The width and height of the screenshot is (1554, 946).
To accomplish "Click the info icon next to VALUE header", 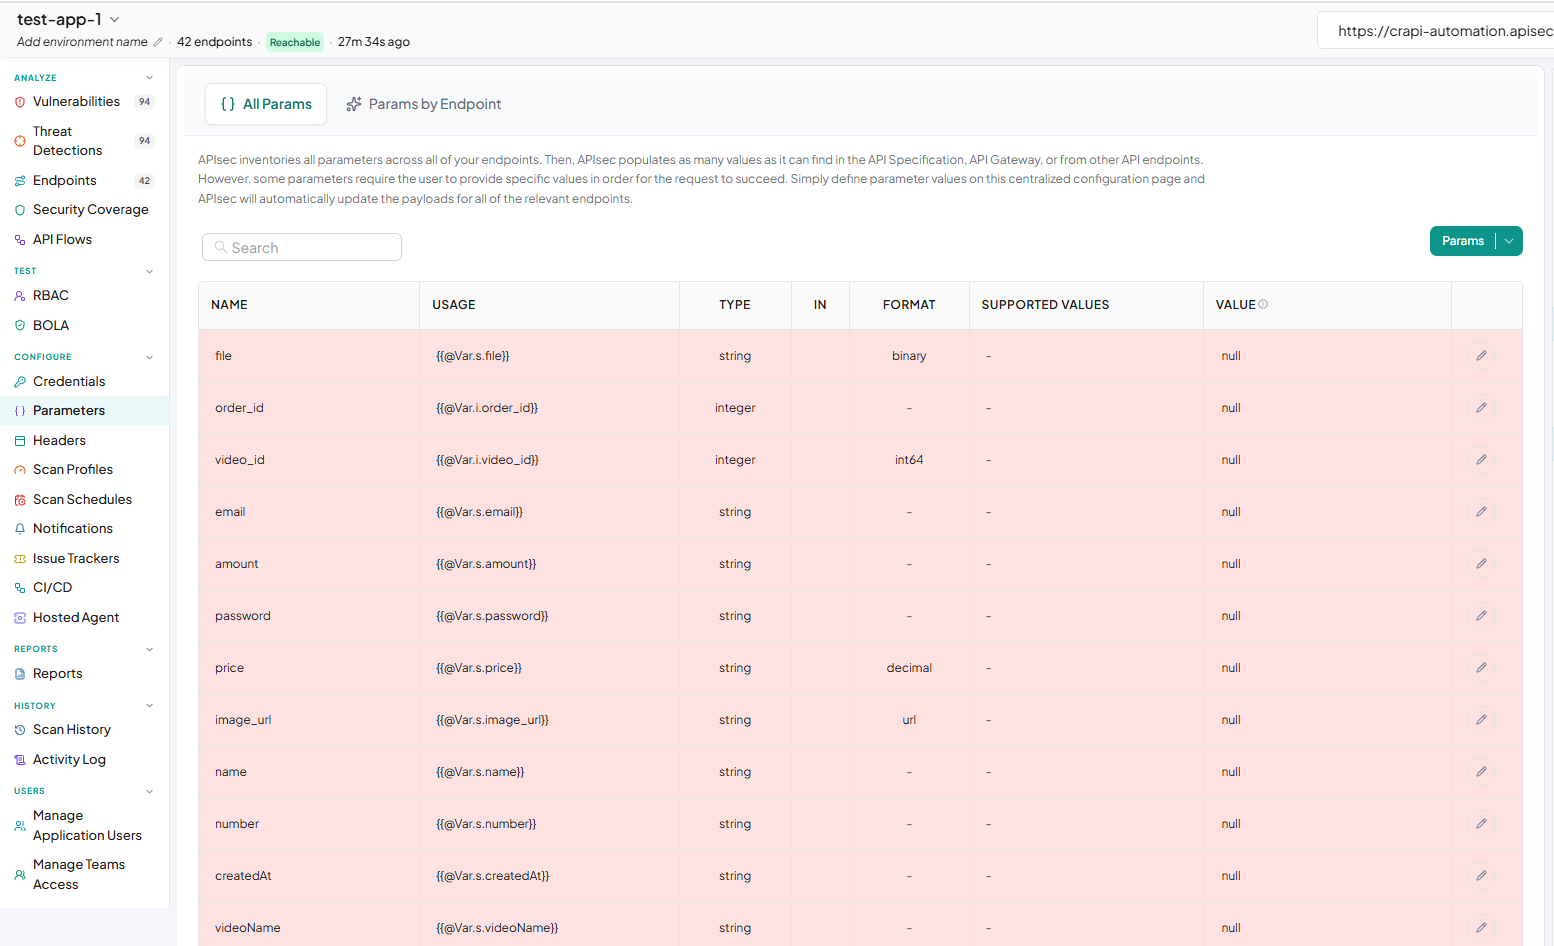I will point(1263,304).
